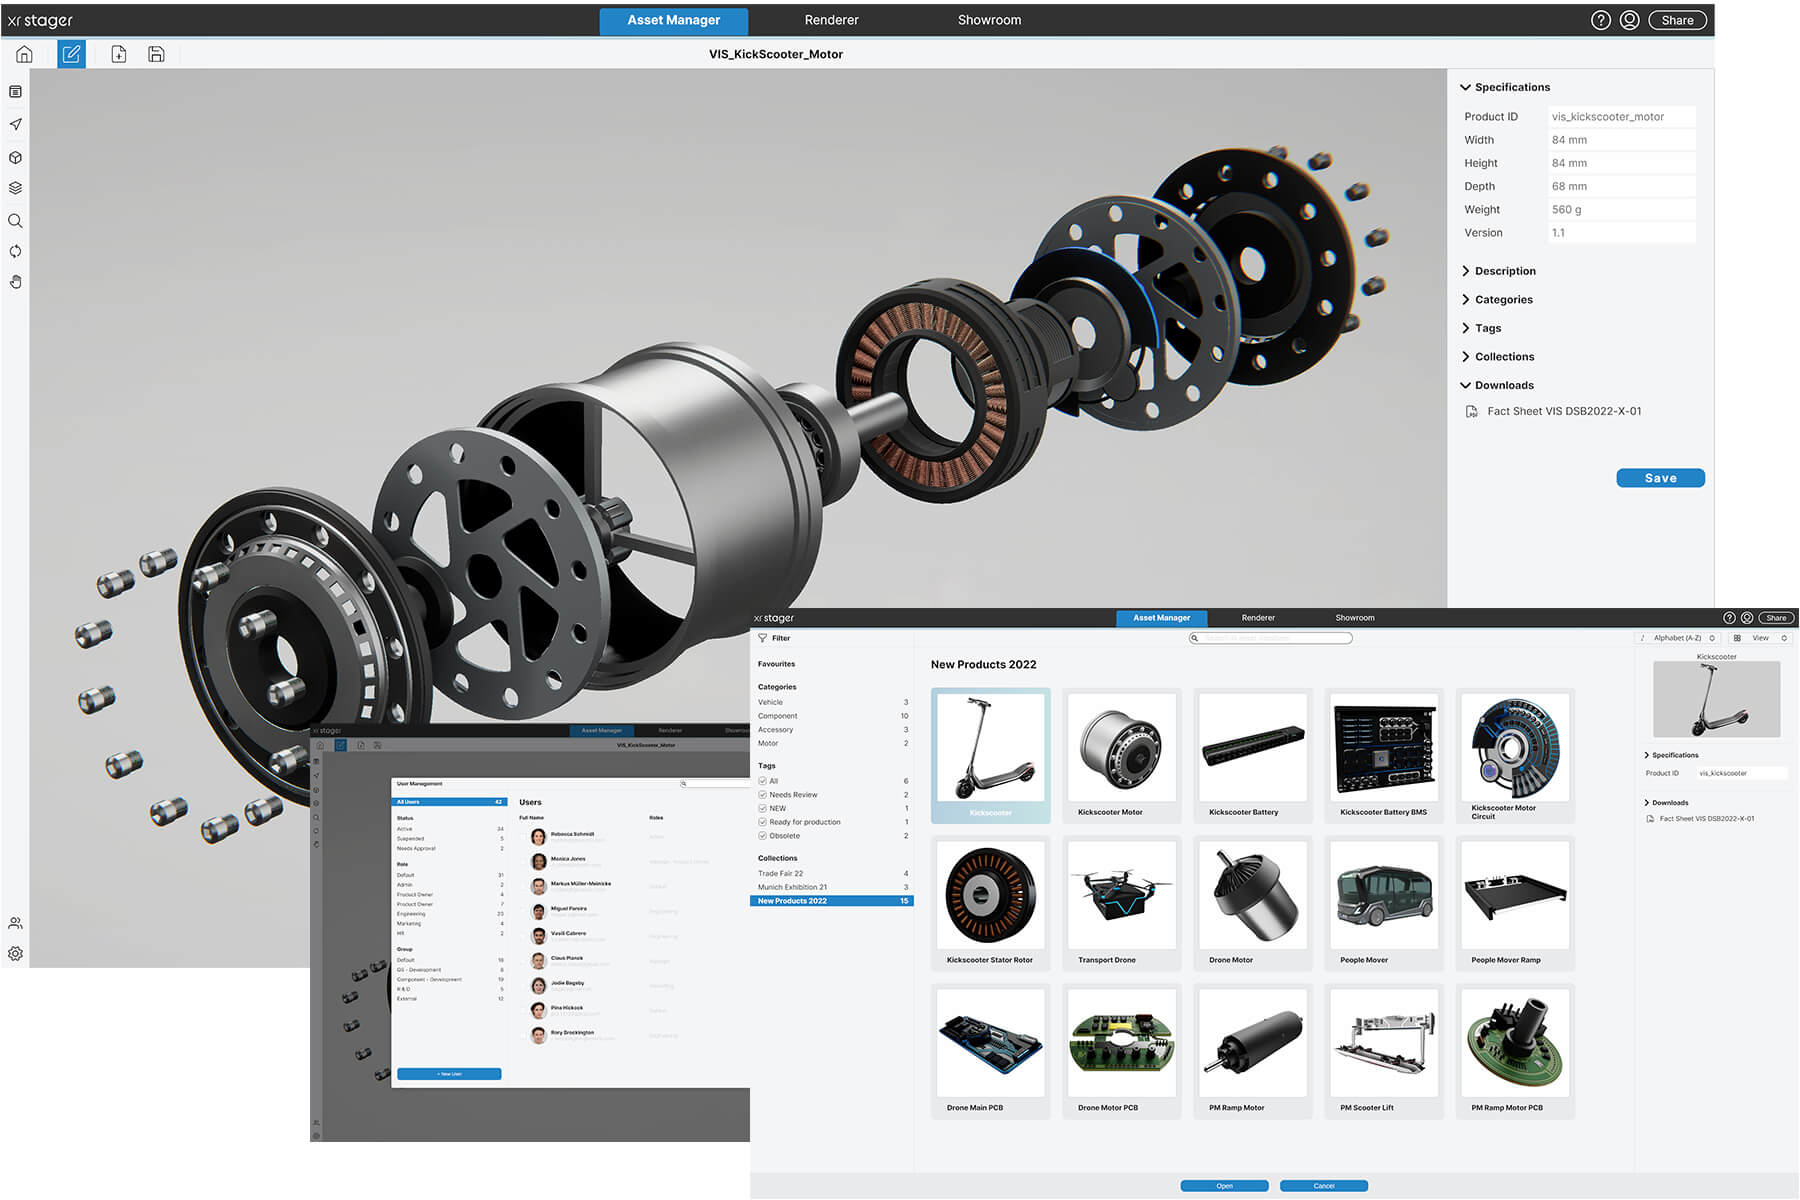
Task: Open the layers stack tool
Action: point(15,188)
